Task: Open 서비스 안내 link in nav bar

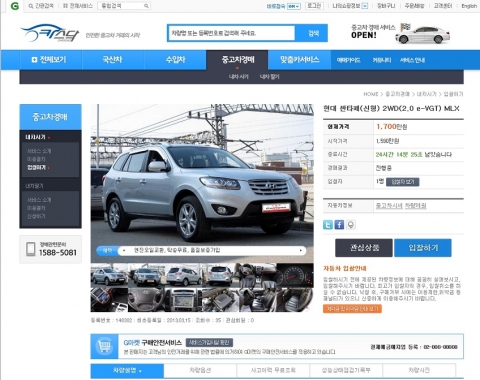Action: point(412,60)
